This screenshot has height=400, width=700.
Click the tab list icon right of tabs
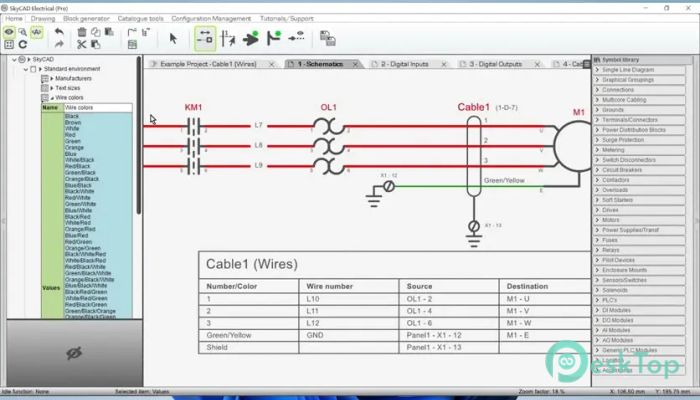point(587,64)
